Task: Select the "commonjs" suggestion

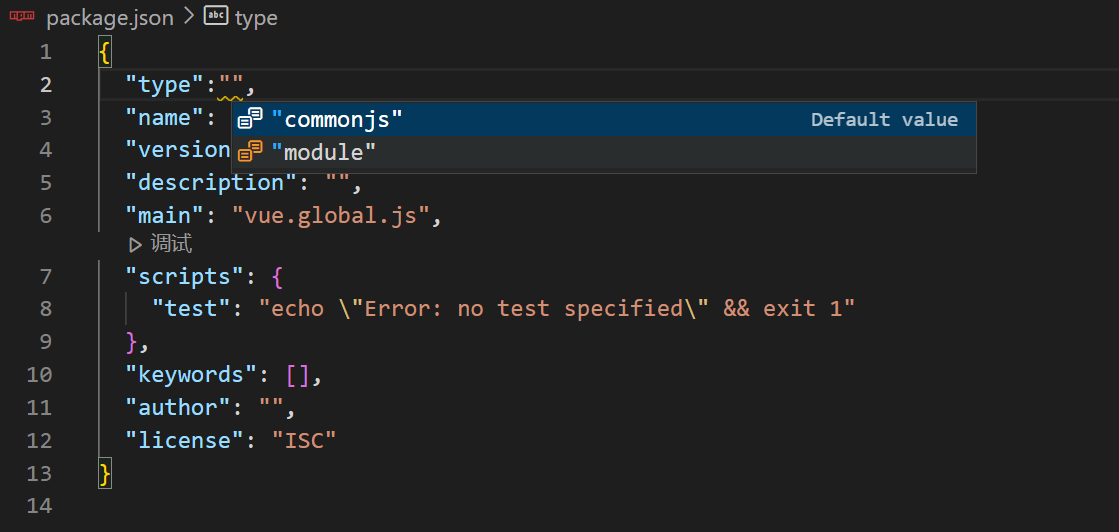Action: pyautogui.click(x=603, y=119)
